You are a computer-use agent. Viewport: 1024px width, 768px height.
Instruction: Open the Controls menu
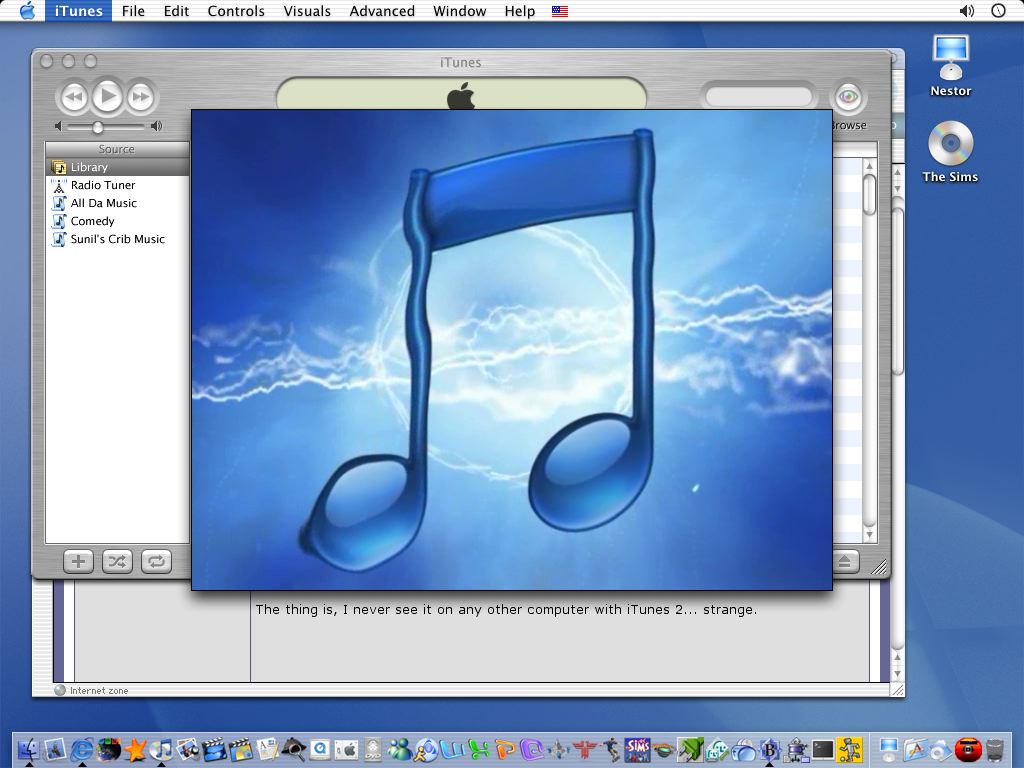tap(236, 11)
